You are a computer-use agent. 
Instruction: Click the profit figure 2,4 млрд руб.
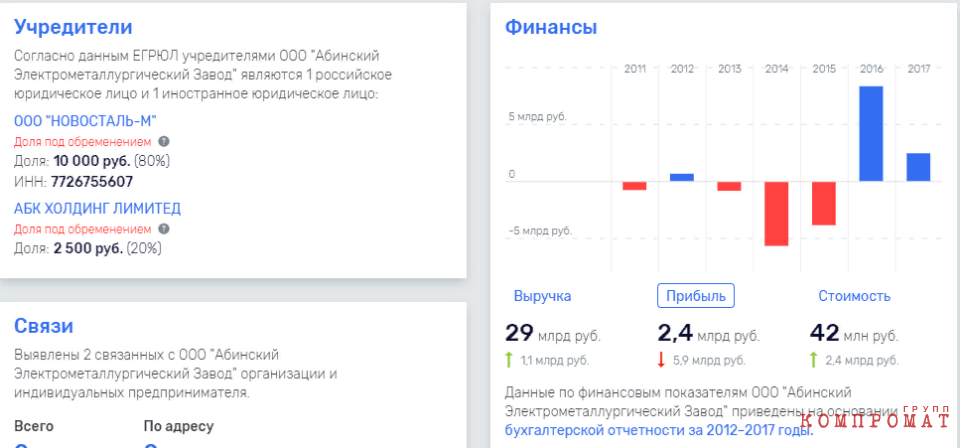(x=708, y=334)
